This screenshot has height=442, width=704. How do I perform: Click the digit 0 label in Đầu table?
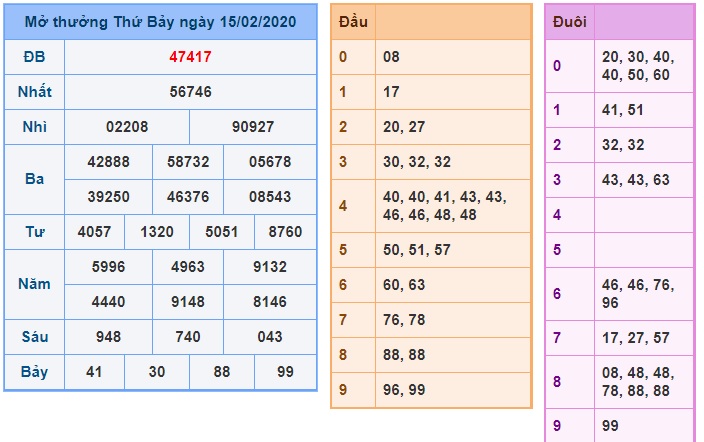(343, 57)
